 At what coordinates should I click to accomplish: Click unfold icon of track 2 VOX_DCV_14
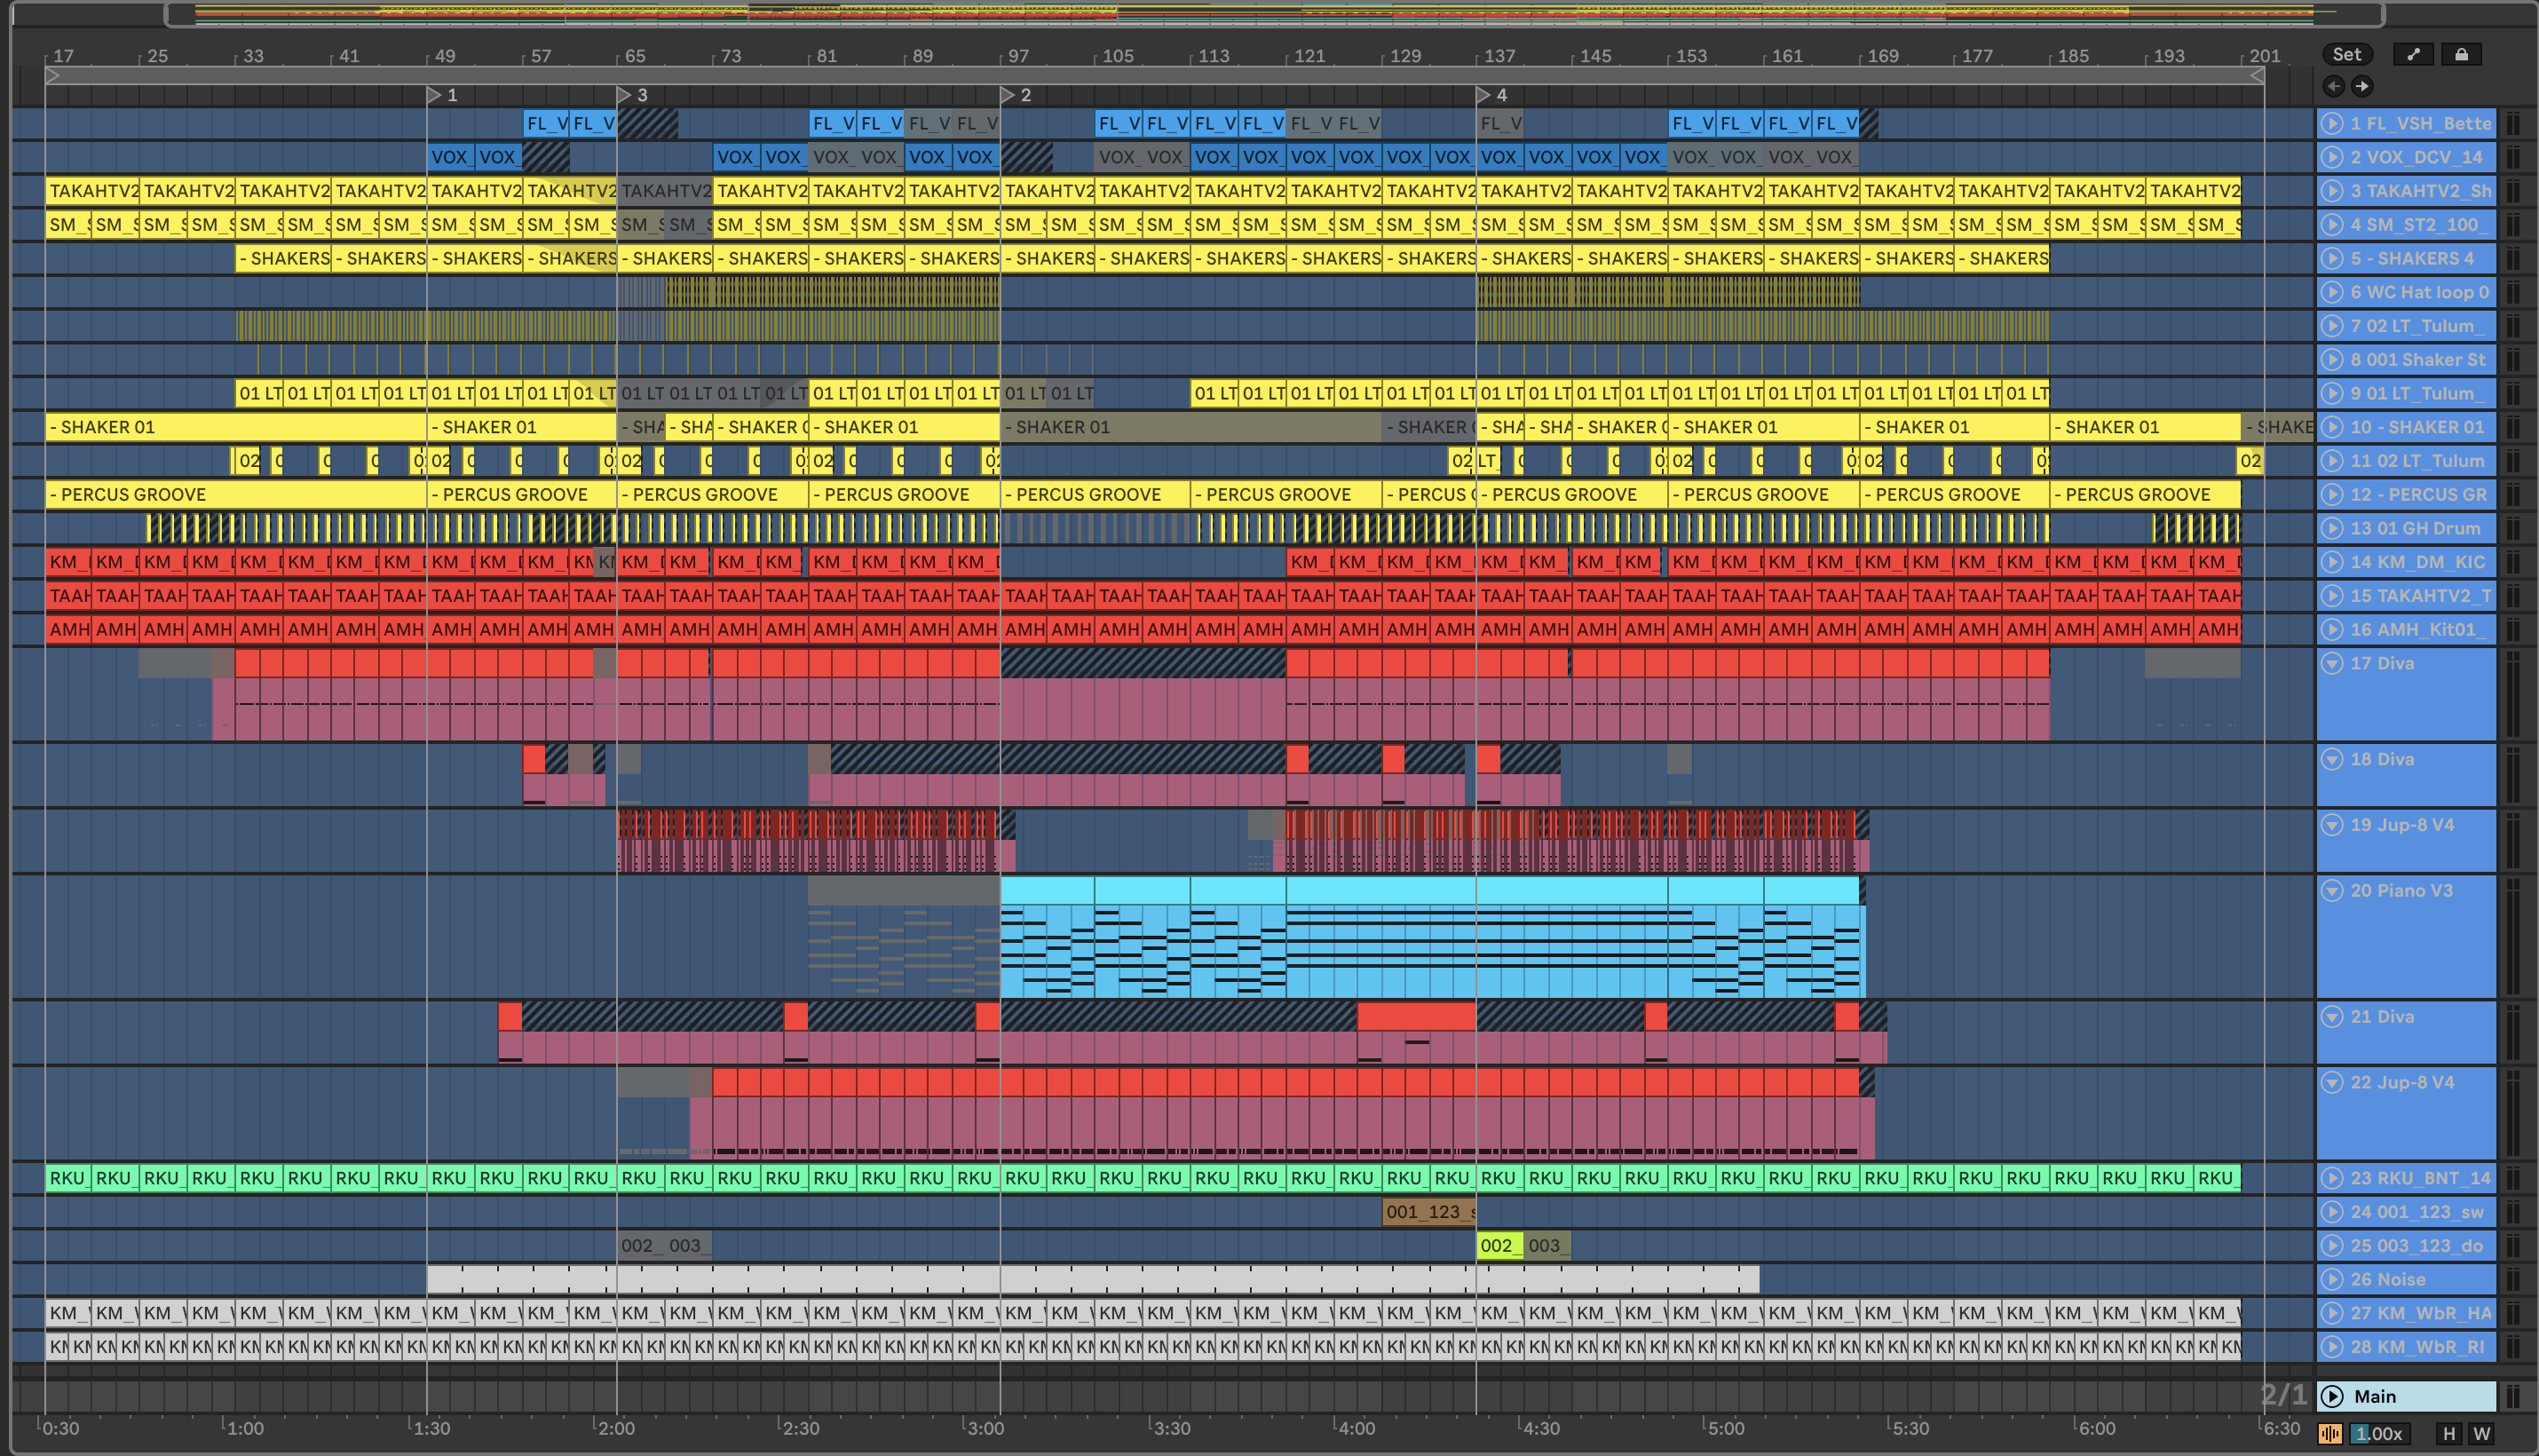pos(2332,157)
